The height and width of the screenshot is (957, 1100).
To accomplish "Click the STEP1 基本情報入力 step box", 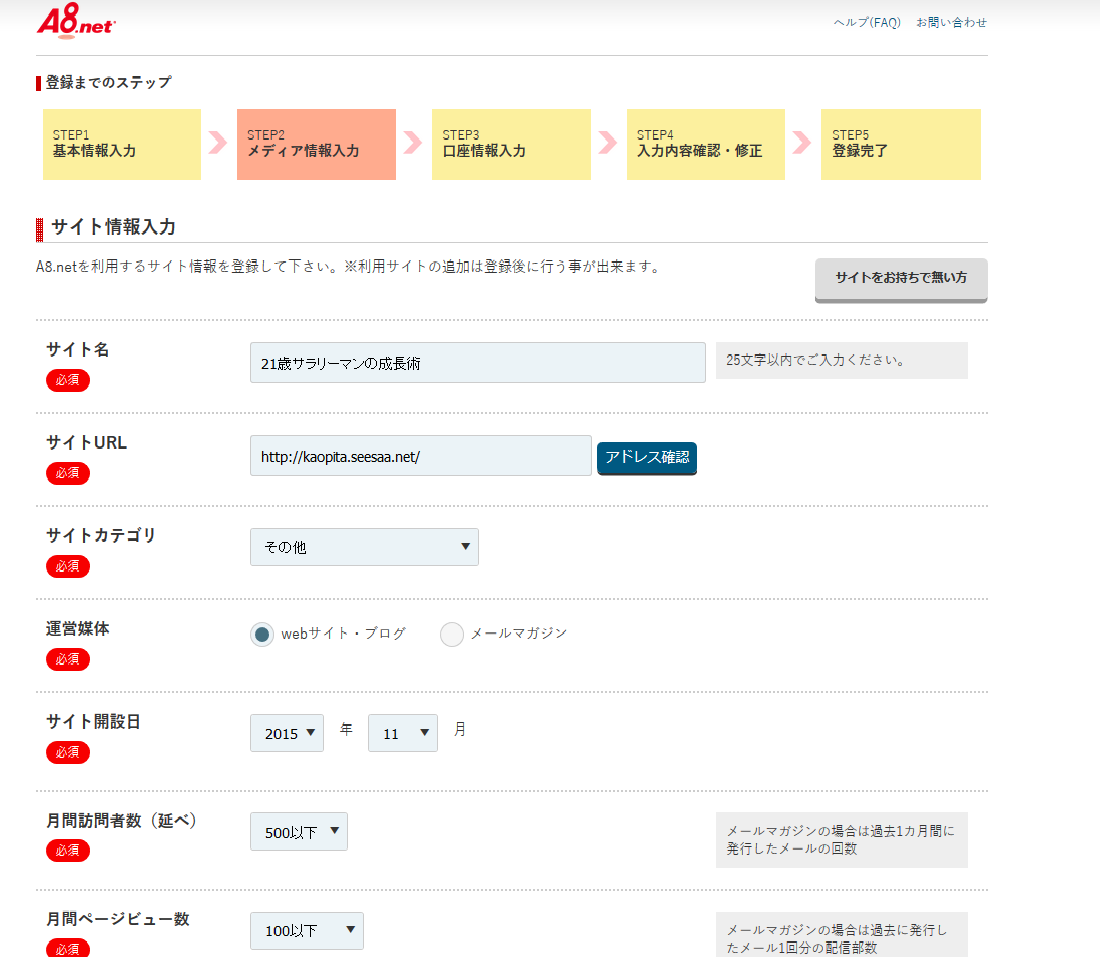I will (x=121, y=144).
